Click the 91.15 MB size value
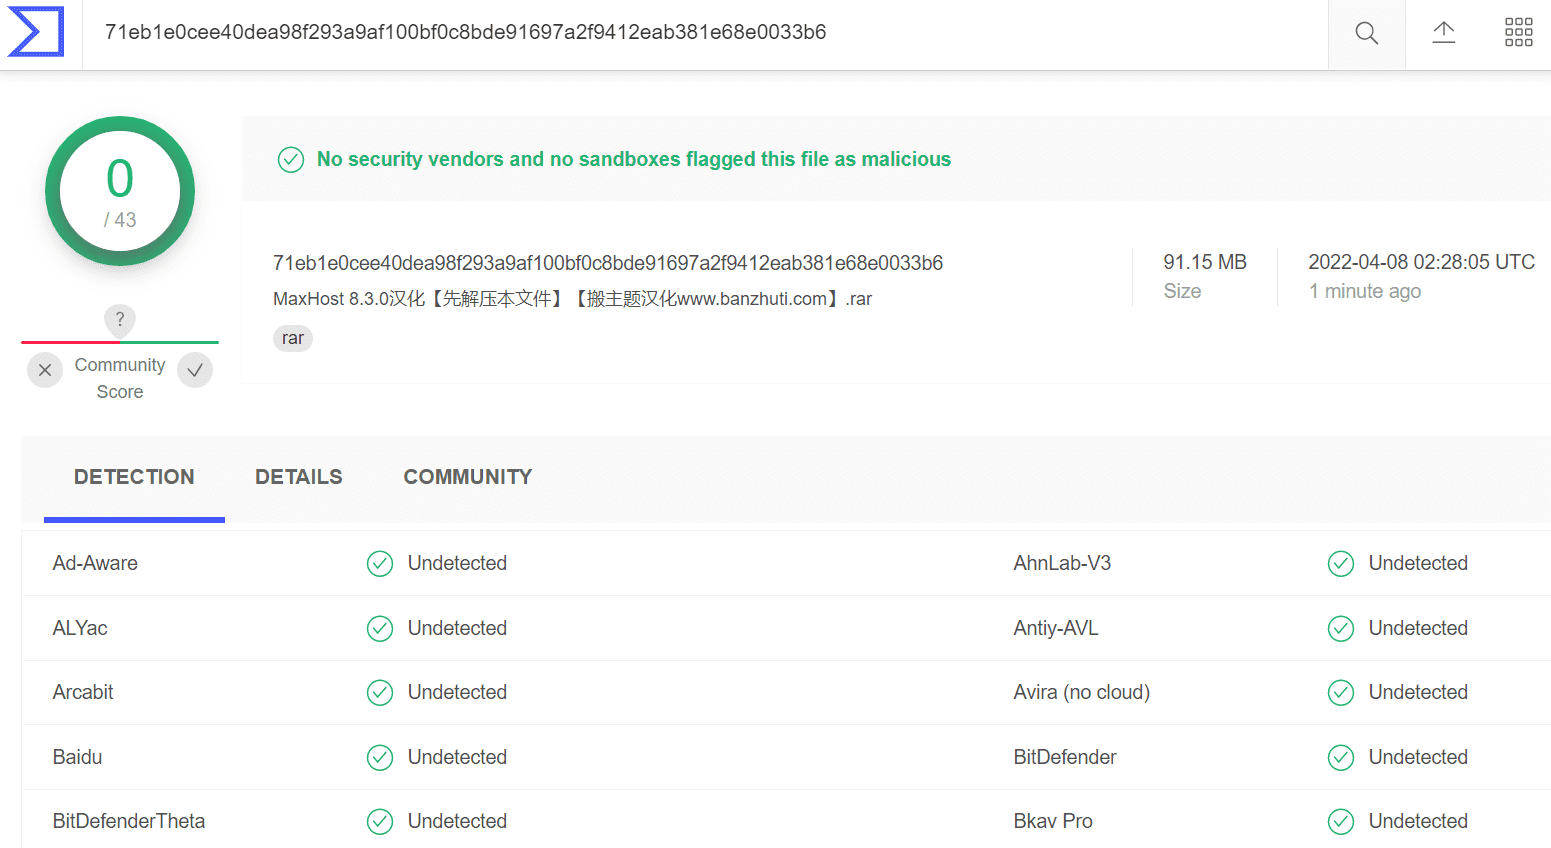Image resolution: width=1551 pixels, height=848 pixels. click(x=1205, y=262)
